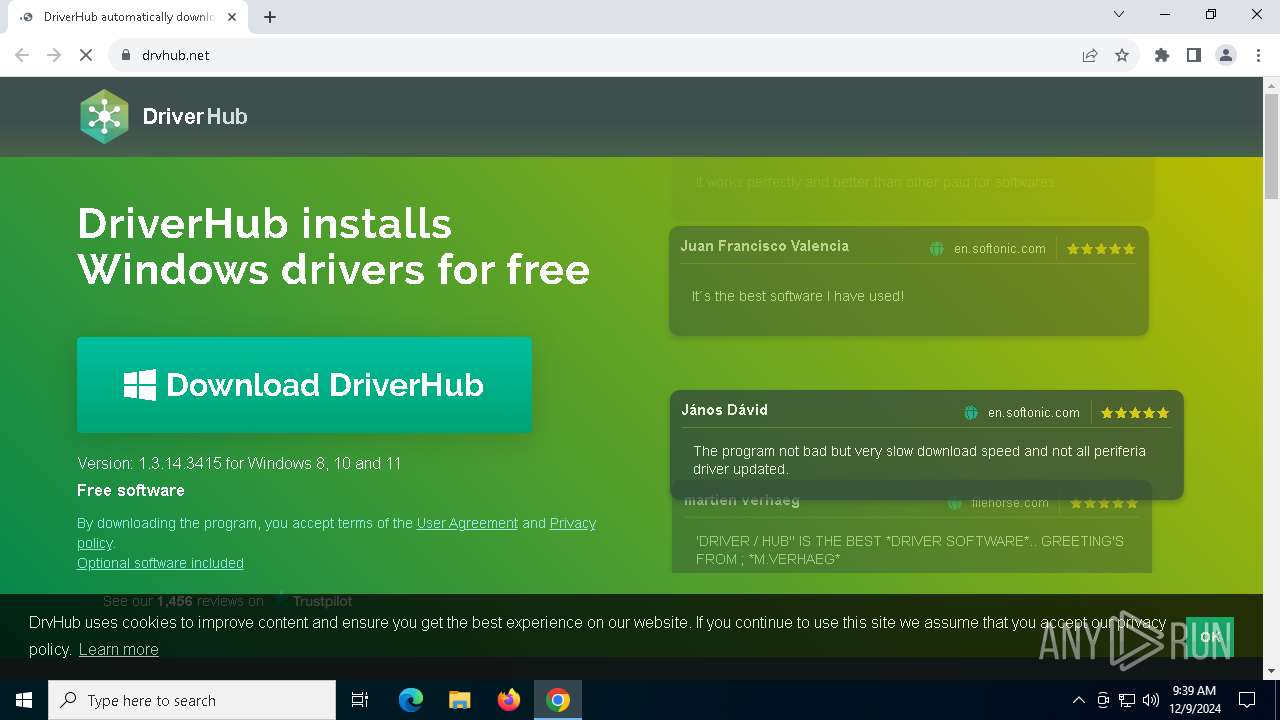Viewport: 1280px width, 720px height.
Task: Open the Optional software included link
Action: click(160, 563)
